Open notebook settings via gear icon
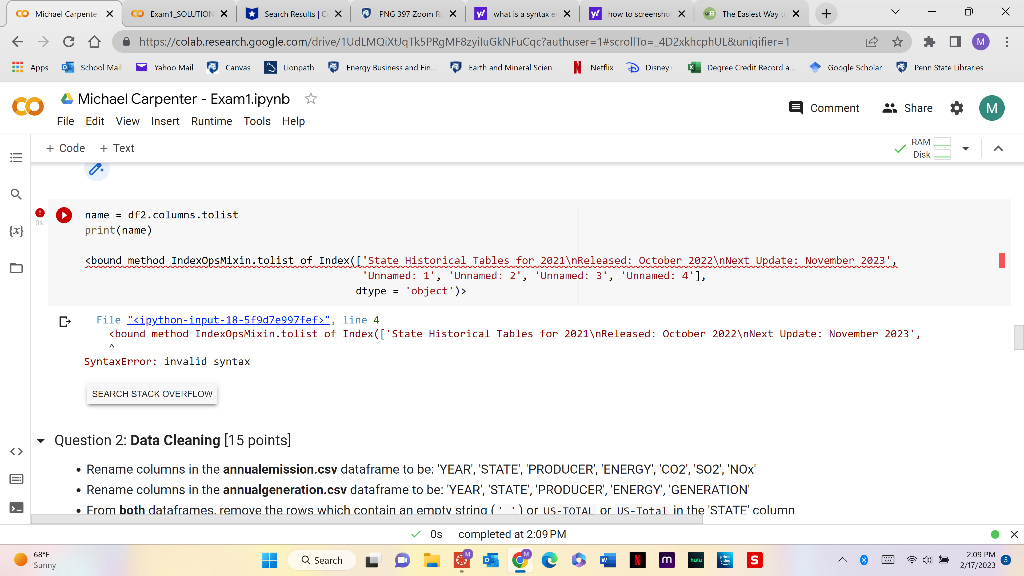 point(957,107)
